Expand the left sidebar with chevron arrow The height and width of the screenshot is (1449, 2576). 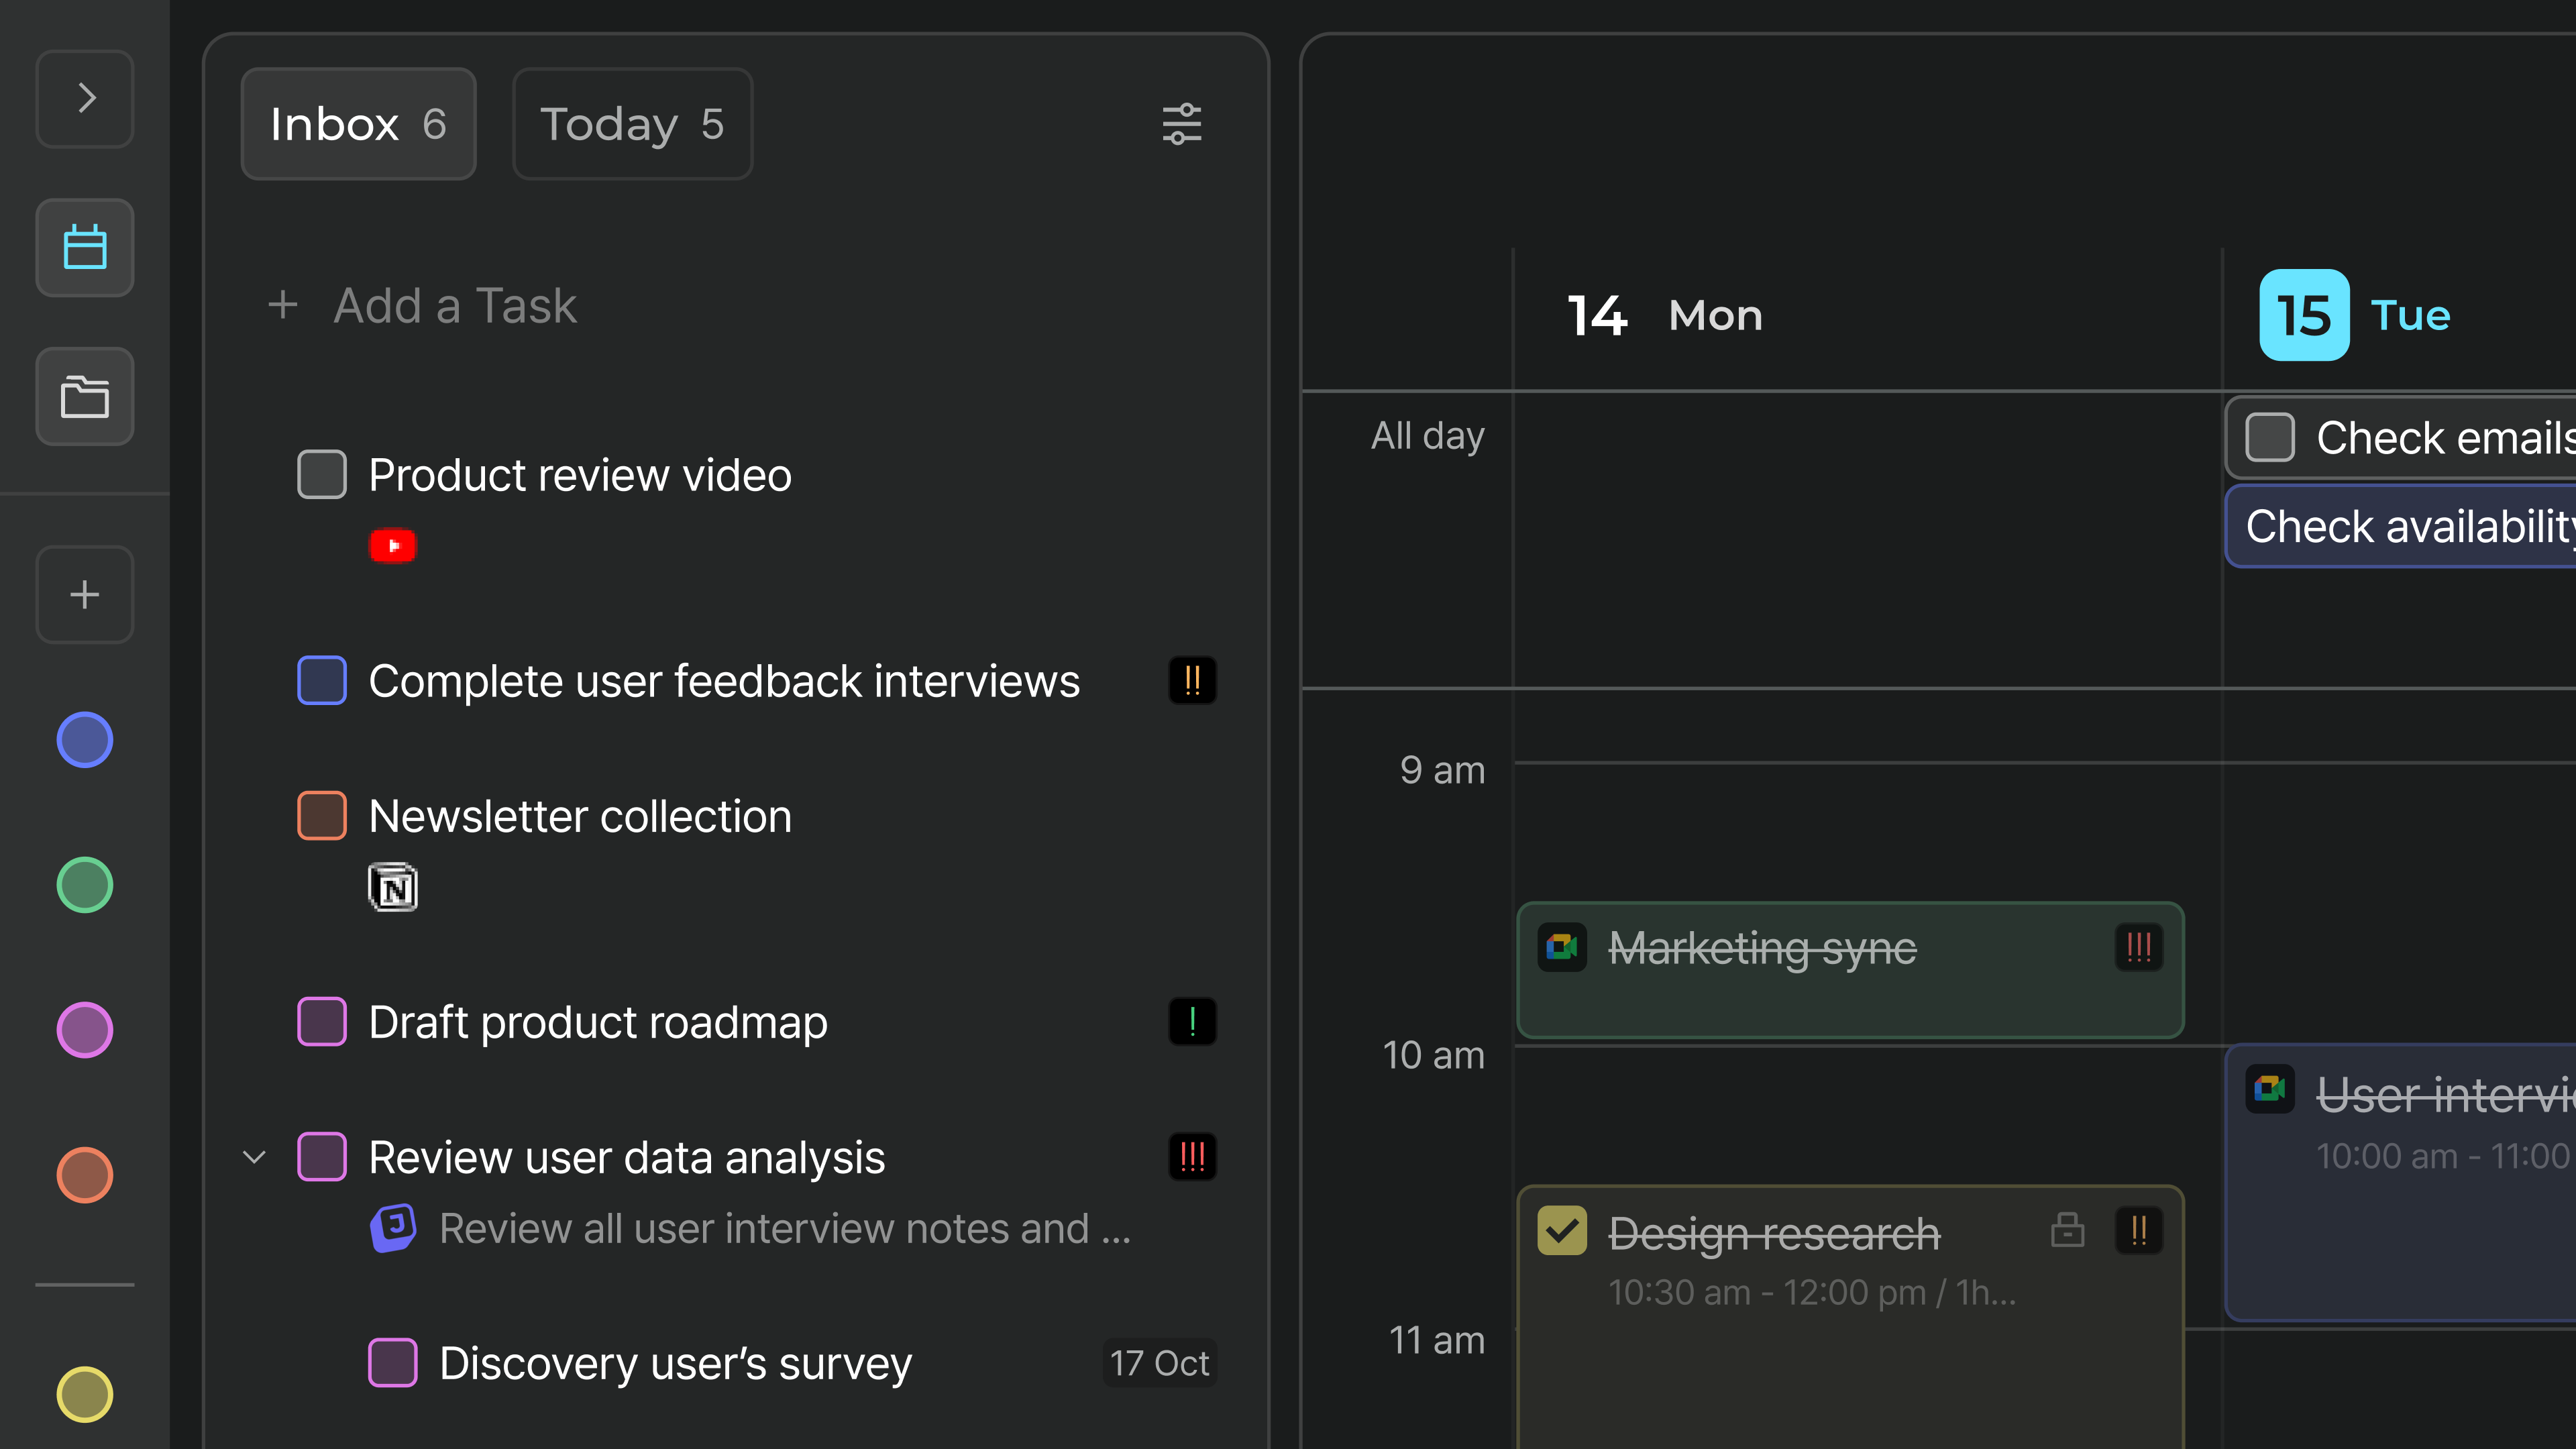point(85,98)
